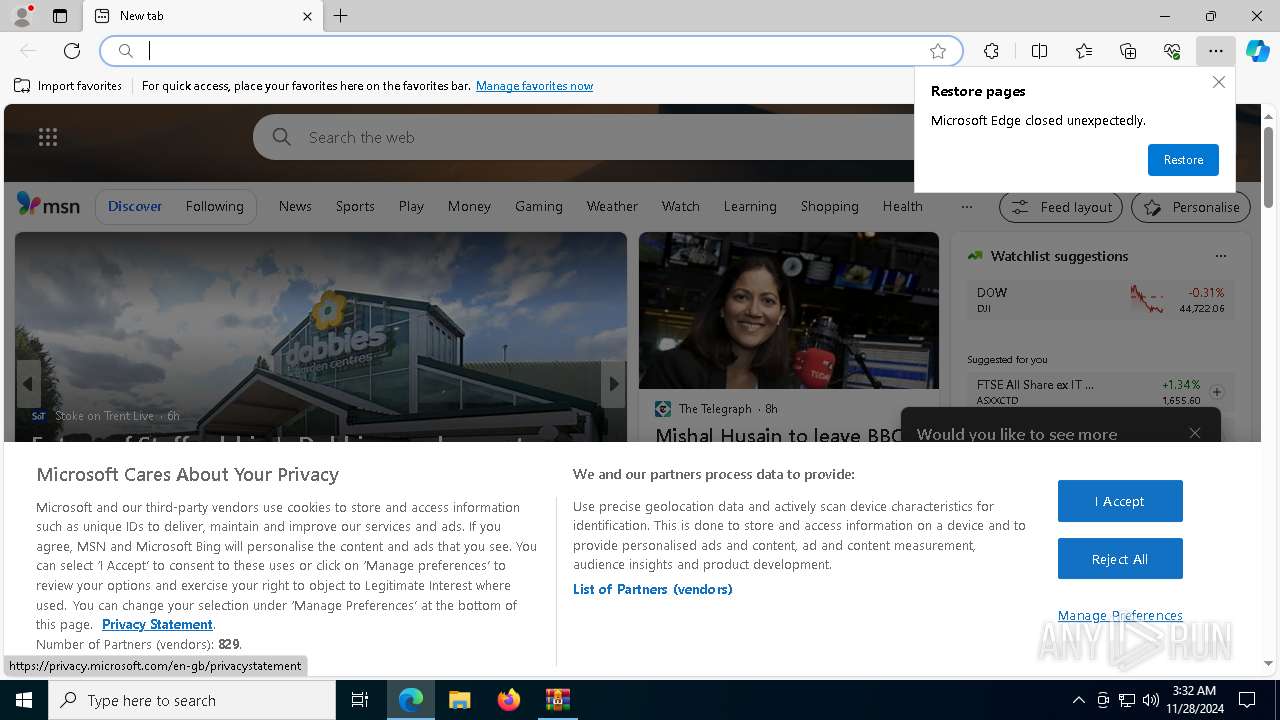Click the taskbar clock showing 3:32 AM
This screenshot has width=1280, height=720.
[x=1194, y=700]
